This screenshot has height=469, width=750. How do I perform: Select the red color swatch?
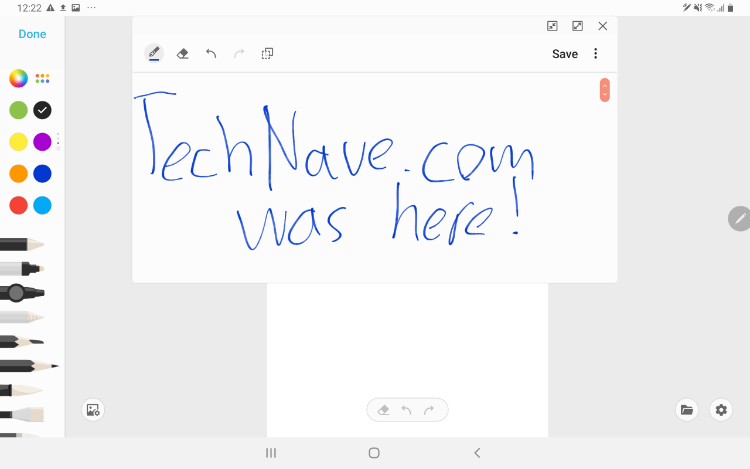pos(18,206)
